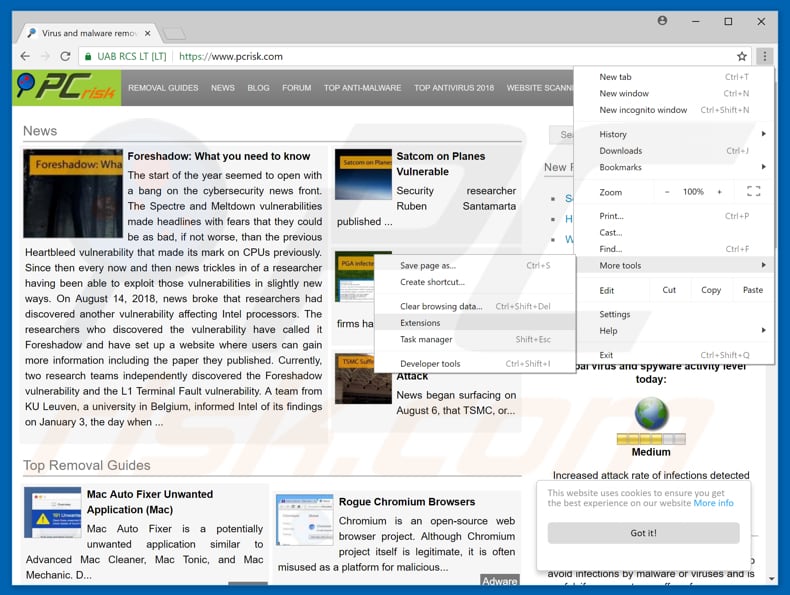
Task: Open the More info cookie link
Action: (x=714, y=503)
